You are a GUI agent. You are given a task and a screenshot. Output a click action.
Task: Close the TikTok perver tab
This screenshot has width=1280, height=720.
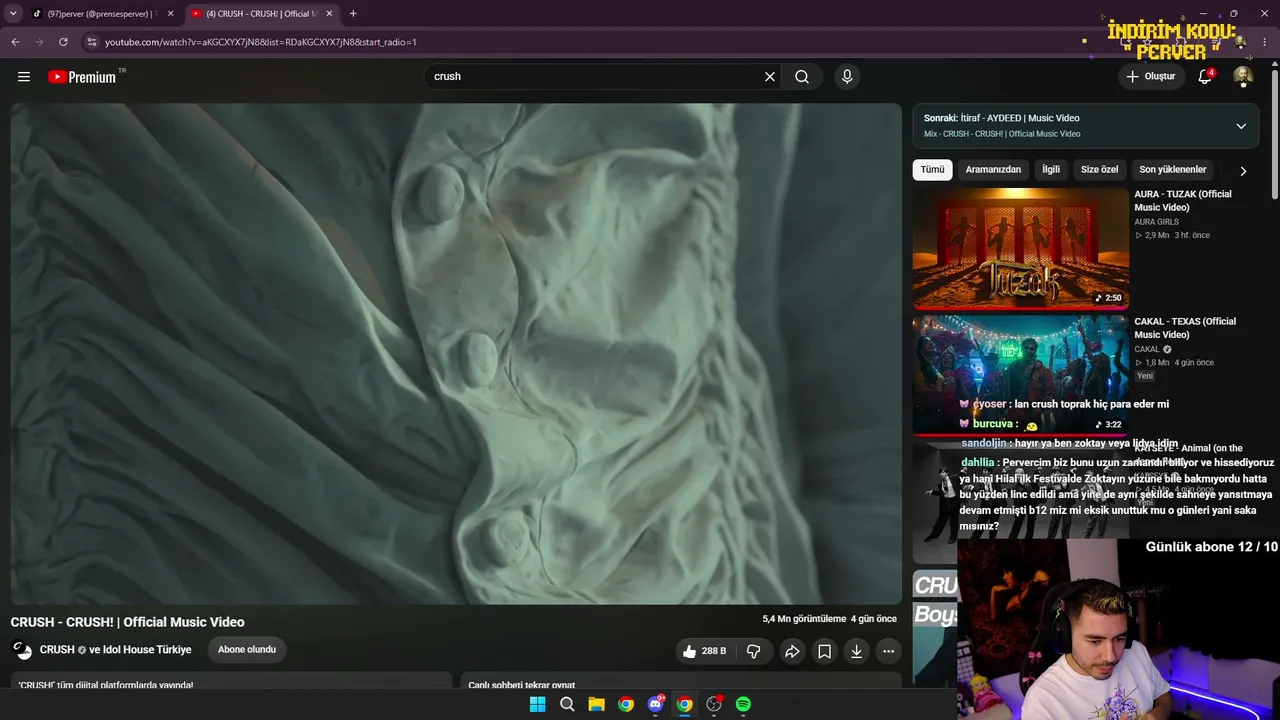(x=170, y=14)
